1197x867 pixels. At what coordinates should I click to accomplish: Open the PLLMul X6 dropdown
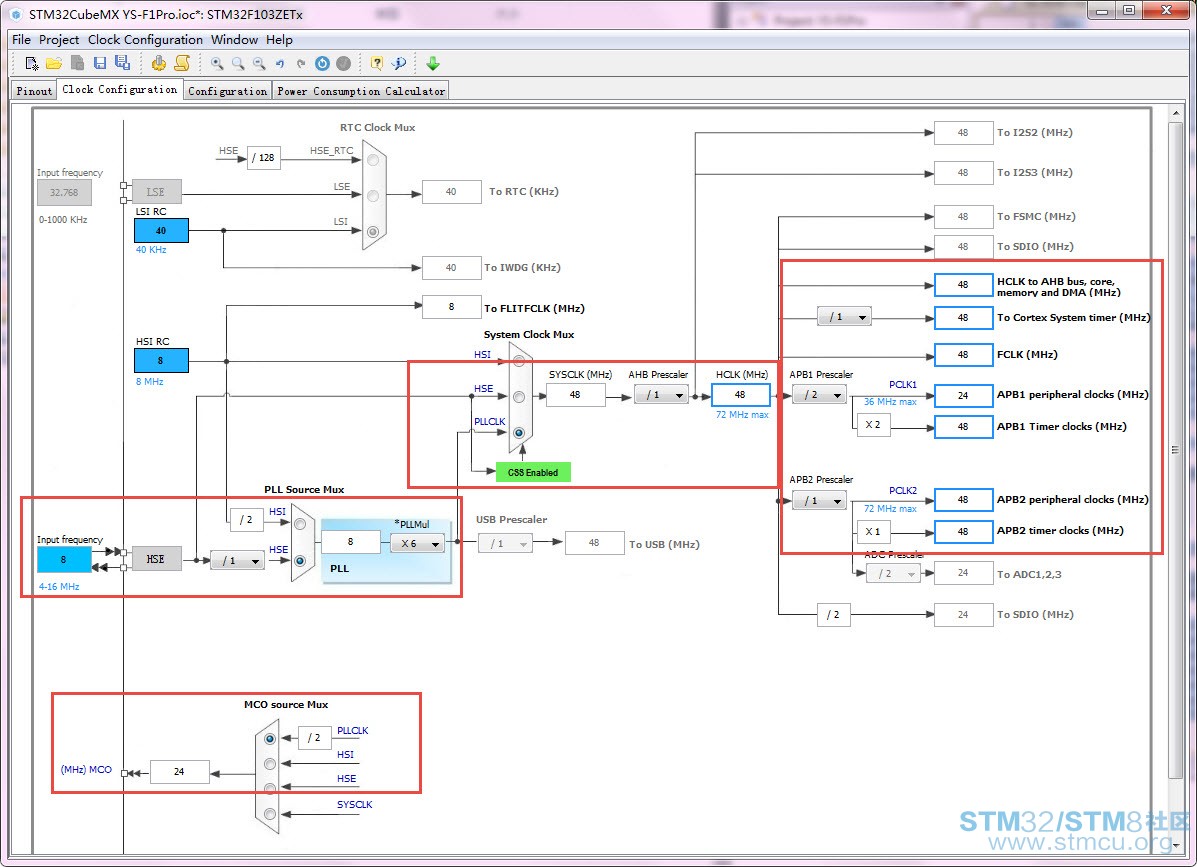[418, 543]
